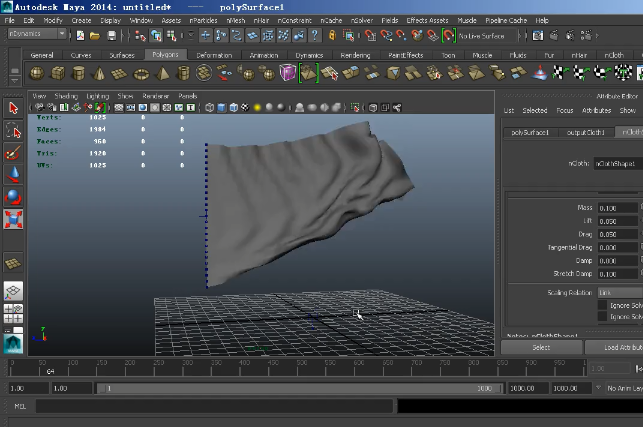Screen dimensions: 643x427
Task: Open the nSolver menu
Action: (362, 21)
